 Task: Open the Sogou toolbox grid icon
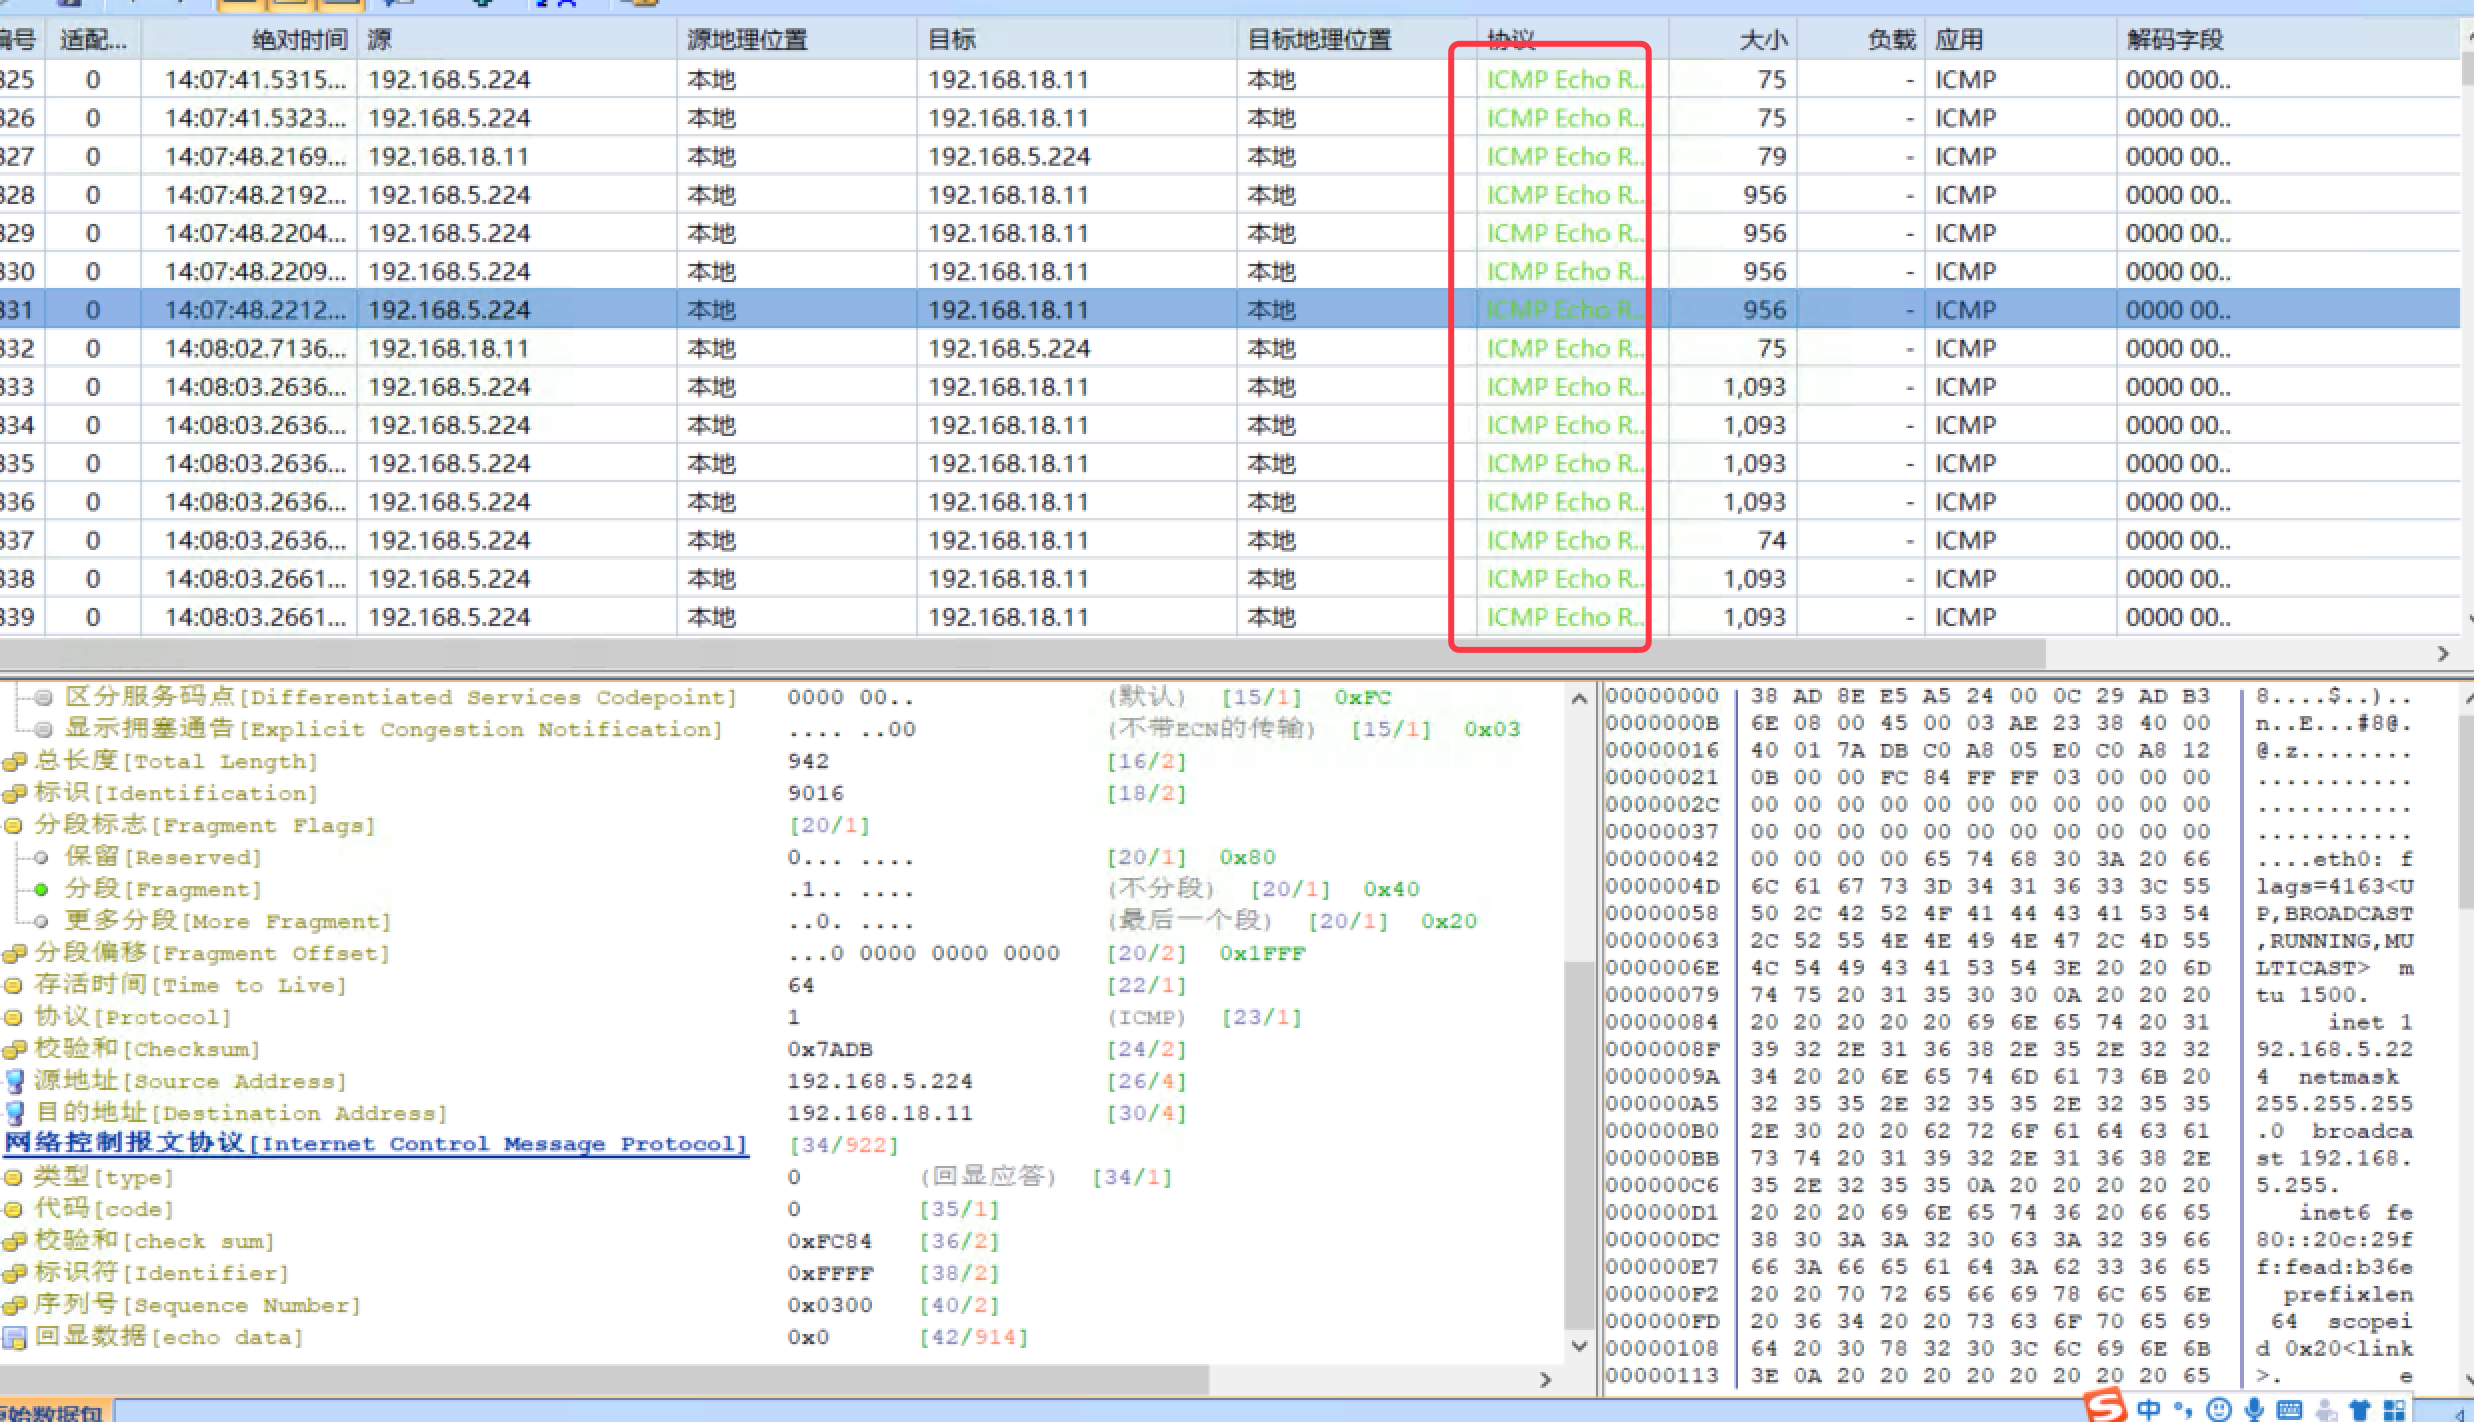pos(2395,1409)
